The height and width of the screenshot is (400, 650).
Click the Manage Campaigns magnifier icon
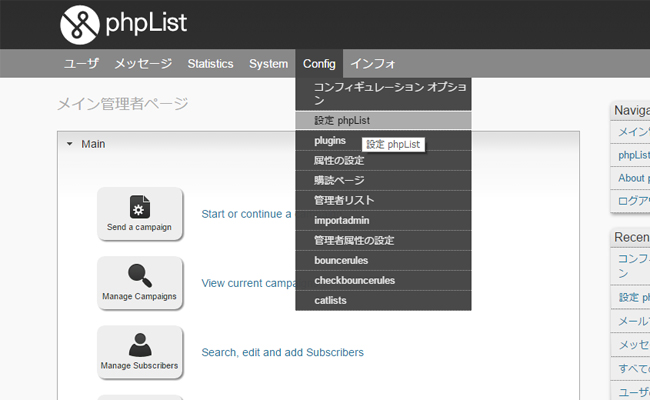[x=140, y=275]
